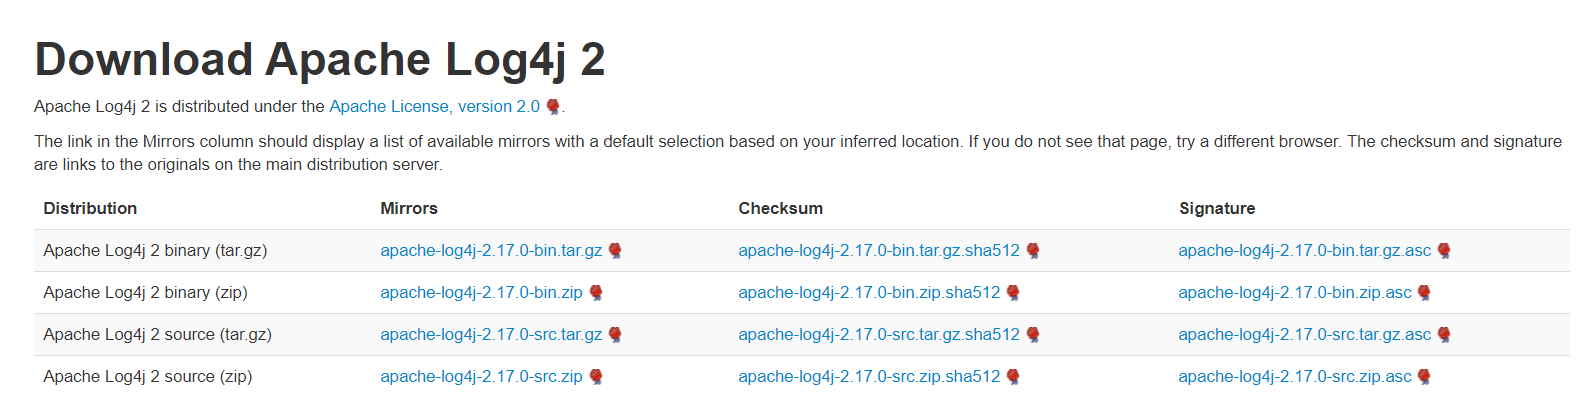The width and height of the screenshot is (1583, 414).
Task: Download apache-log4j-2.17.0-src.tar.gz source
Action: click(x=491, y=334)
